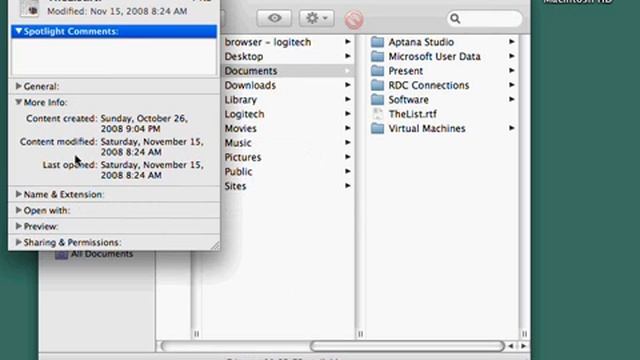Click the RDC Connections folder icon
The image size is (640, 360).
pyautogui.click(x=378, y=85)
